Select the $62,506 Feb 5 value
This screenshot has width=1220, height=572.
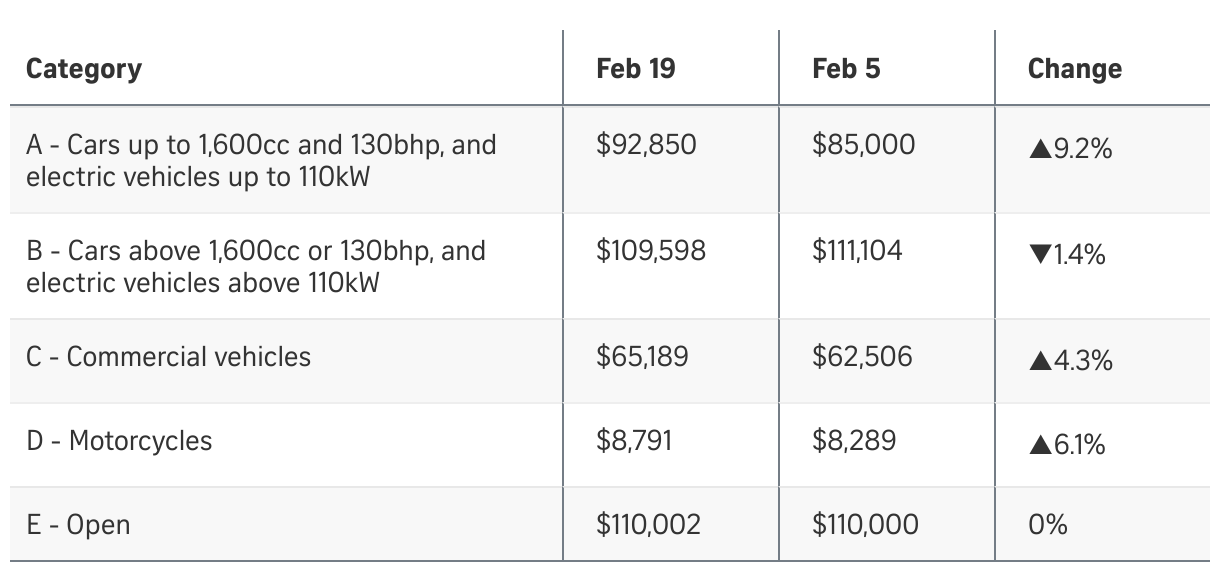[862, 357]
